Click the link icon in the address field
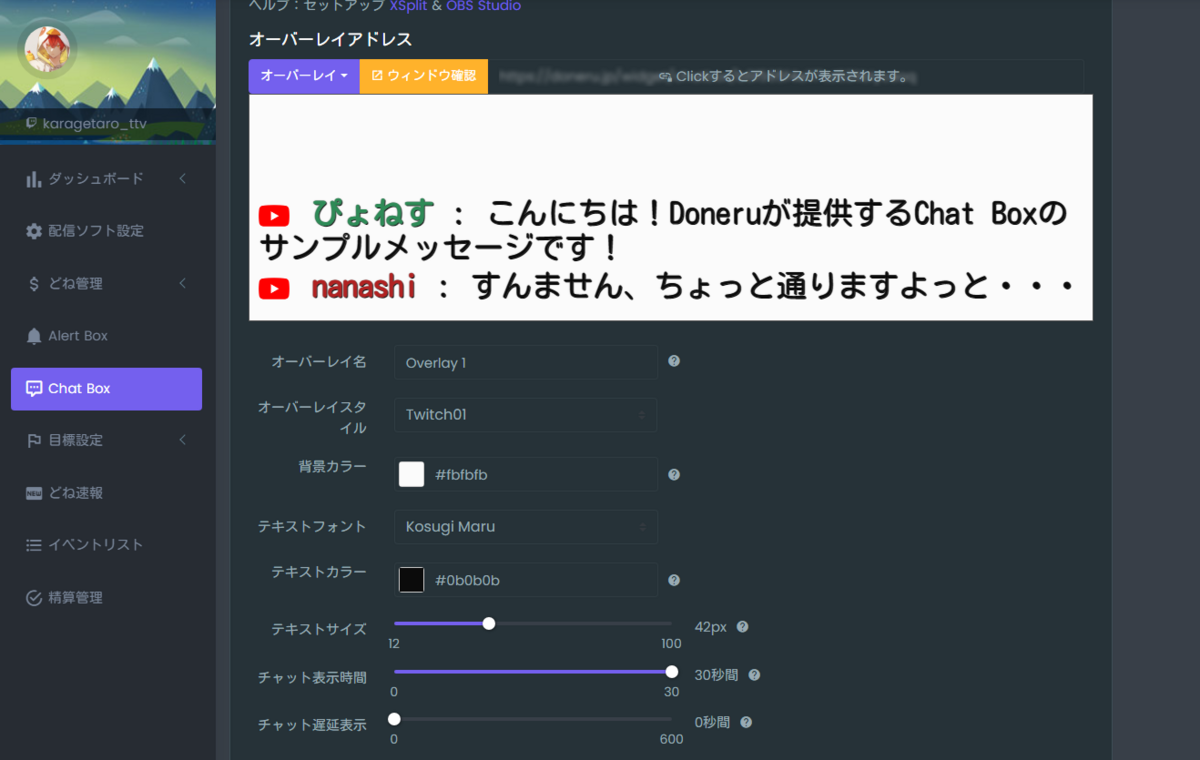Viewport: 1200px width, 760px height. point(665,77)
